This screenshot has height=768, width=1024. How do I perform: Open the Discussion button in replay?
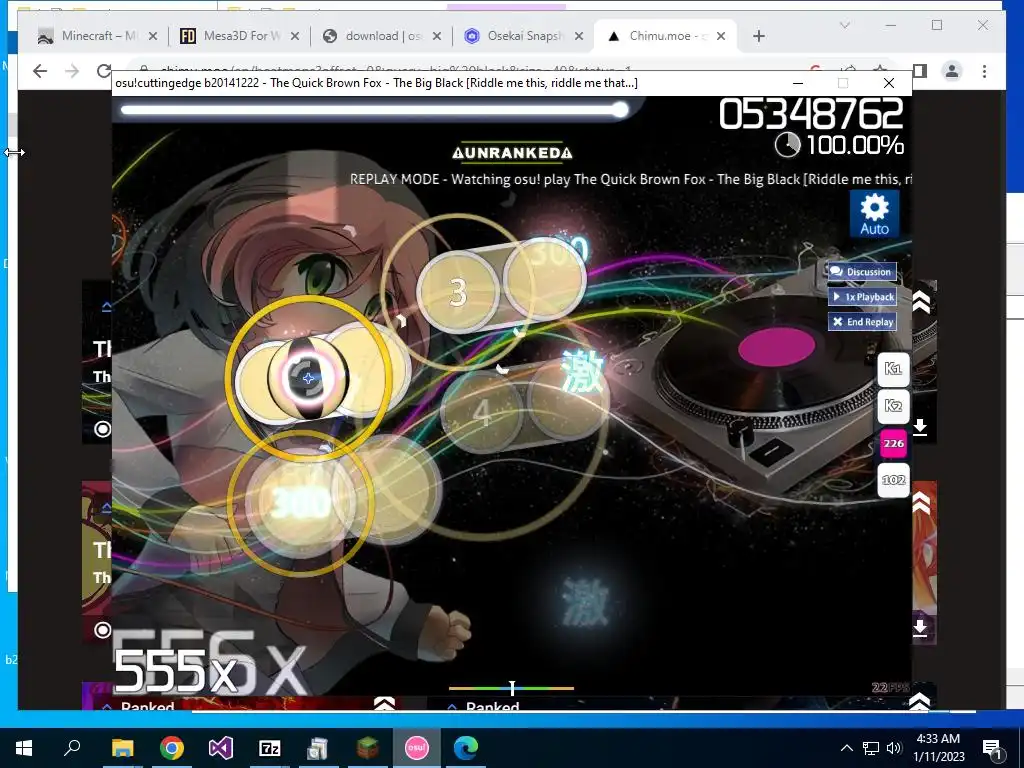[862, 272]
